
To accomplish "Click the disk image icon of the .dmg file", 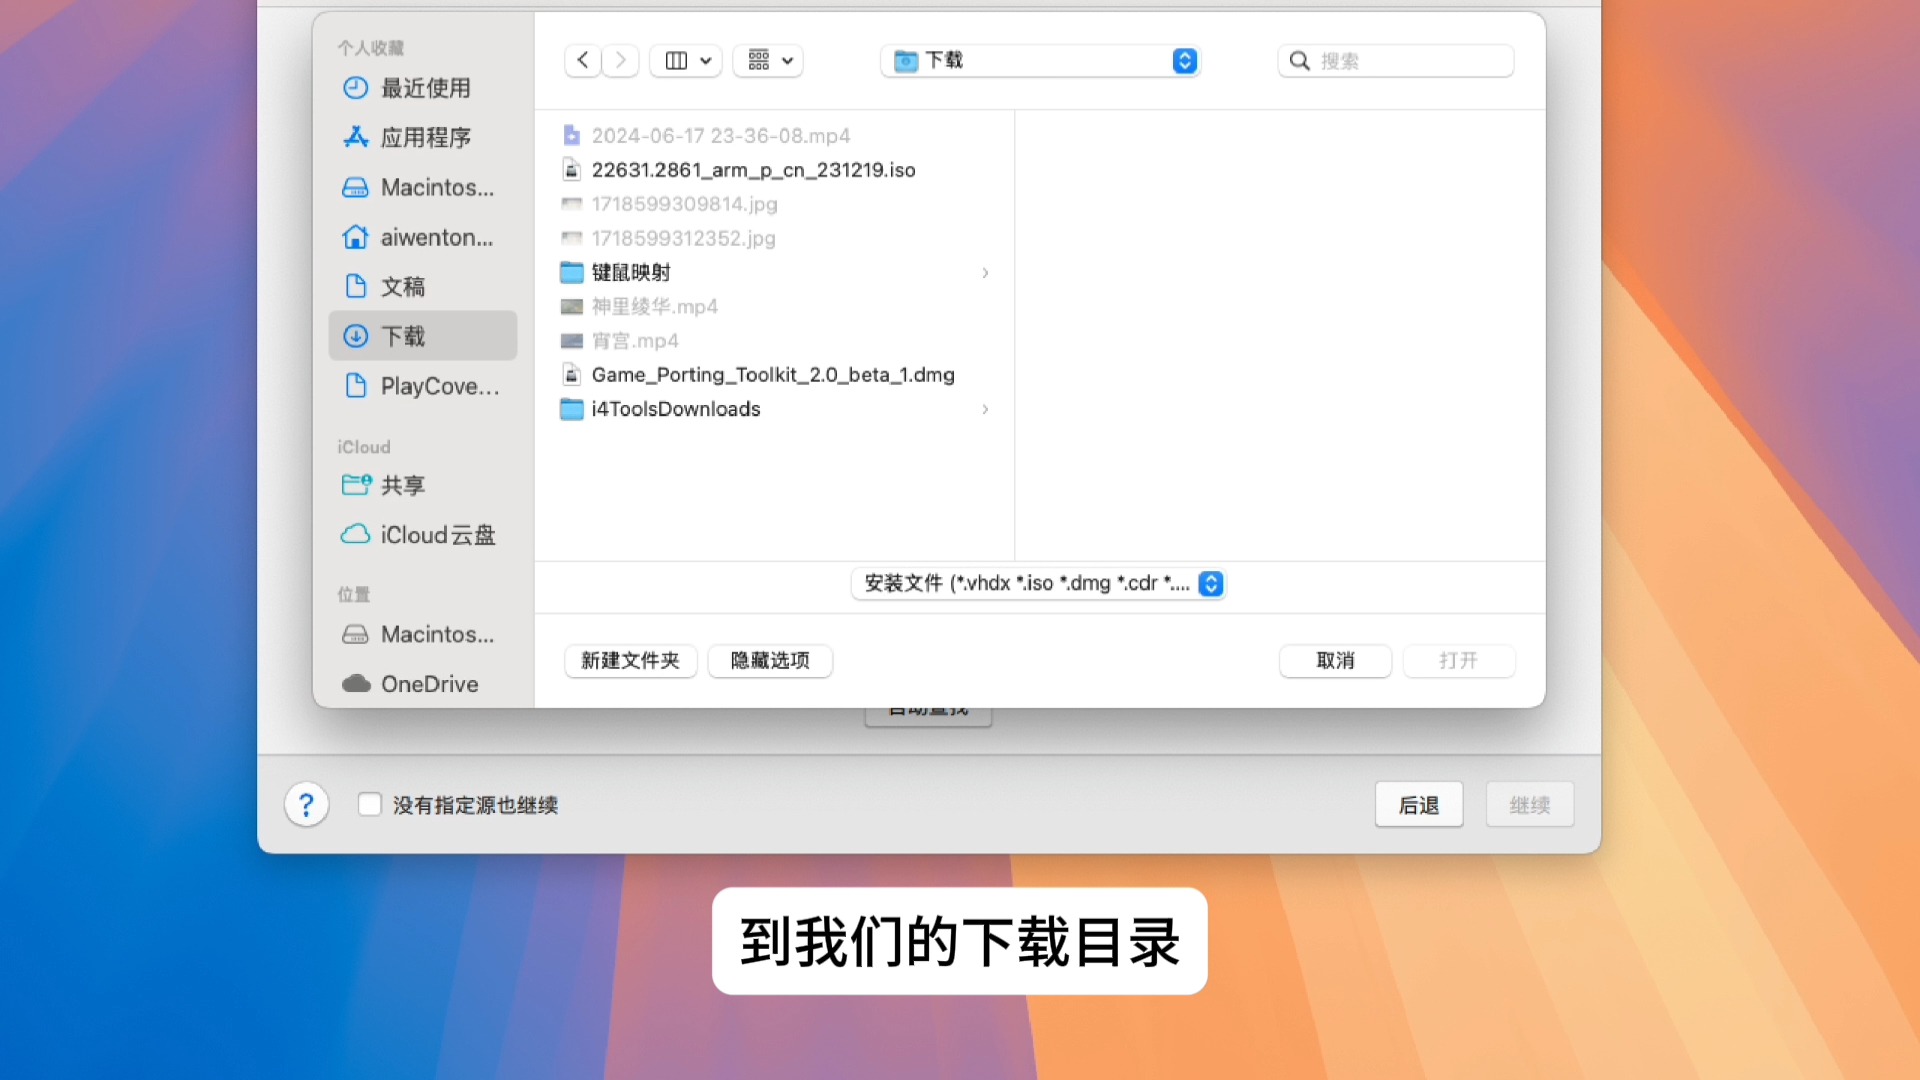I will (x=571, y=375).
